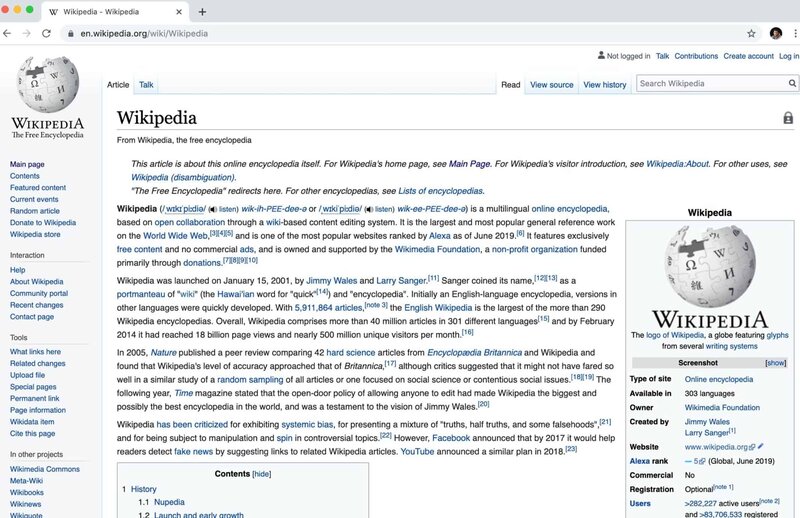Screen dimensions: 800x518
Task: Show the infobox Screenshot section
Action: [776, 363]
